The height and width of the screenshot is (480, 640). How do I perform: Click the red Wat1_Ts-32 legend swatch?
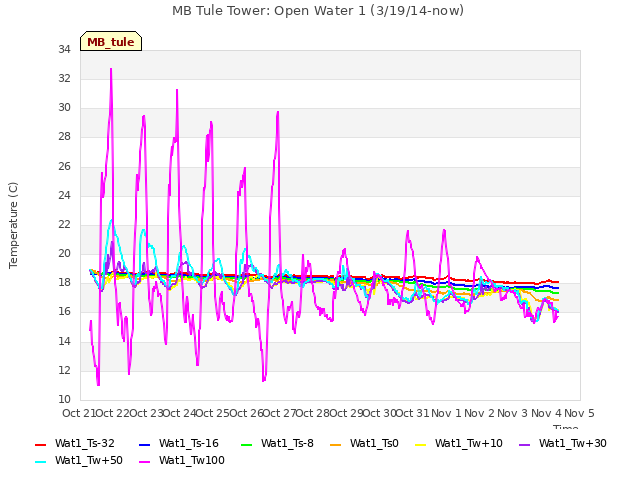[40, 445]
